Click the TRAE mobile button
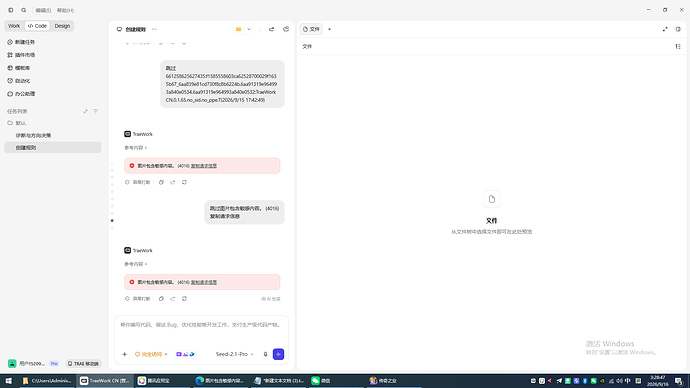 tap(83, 364)
